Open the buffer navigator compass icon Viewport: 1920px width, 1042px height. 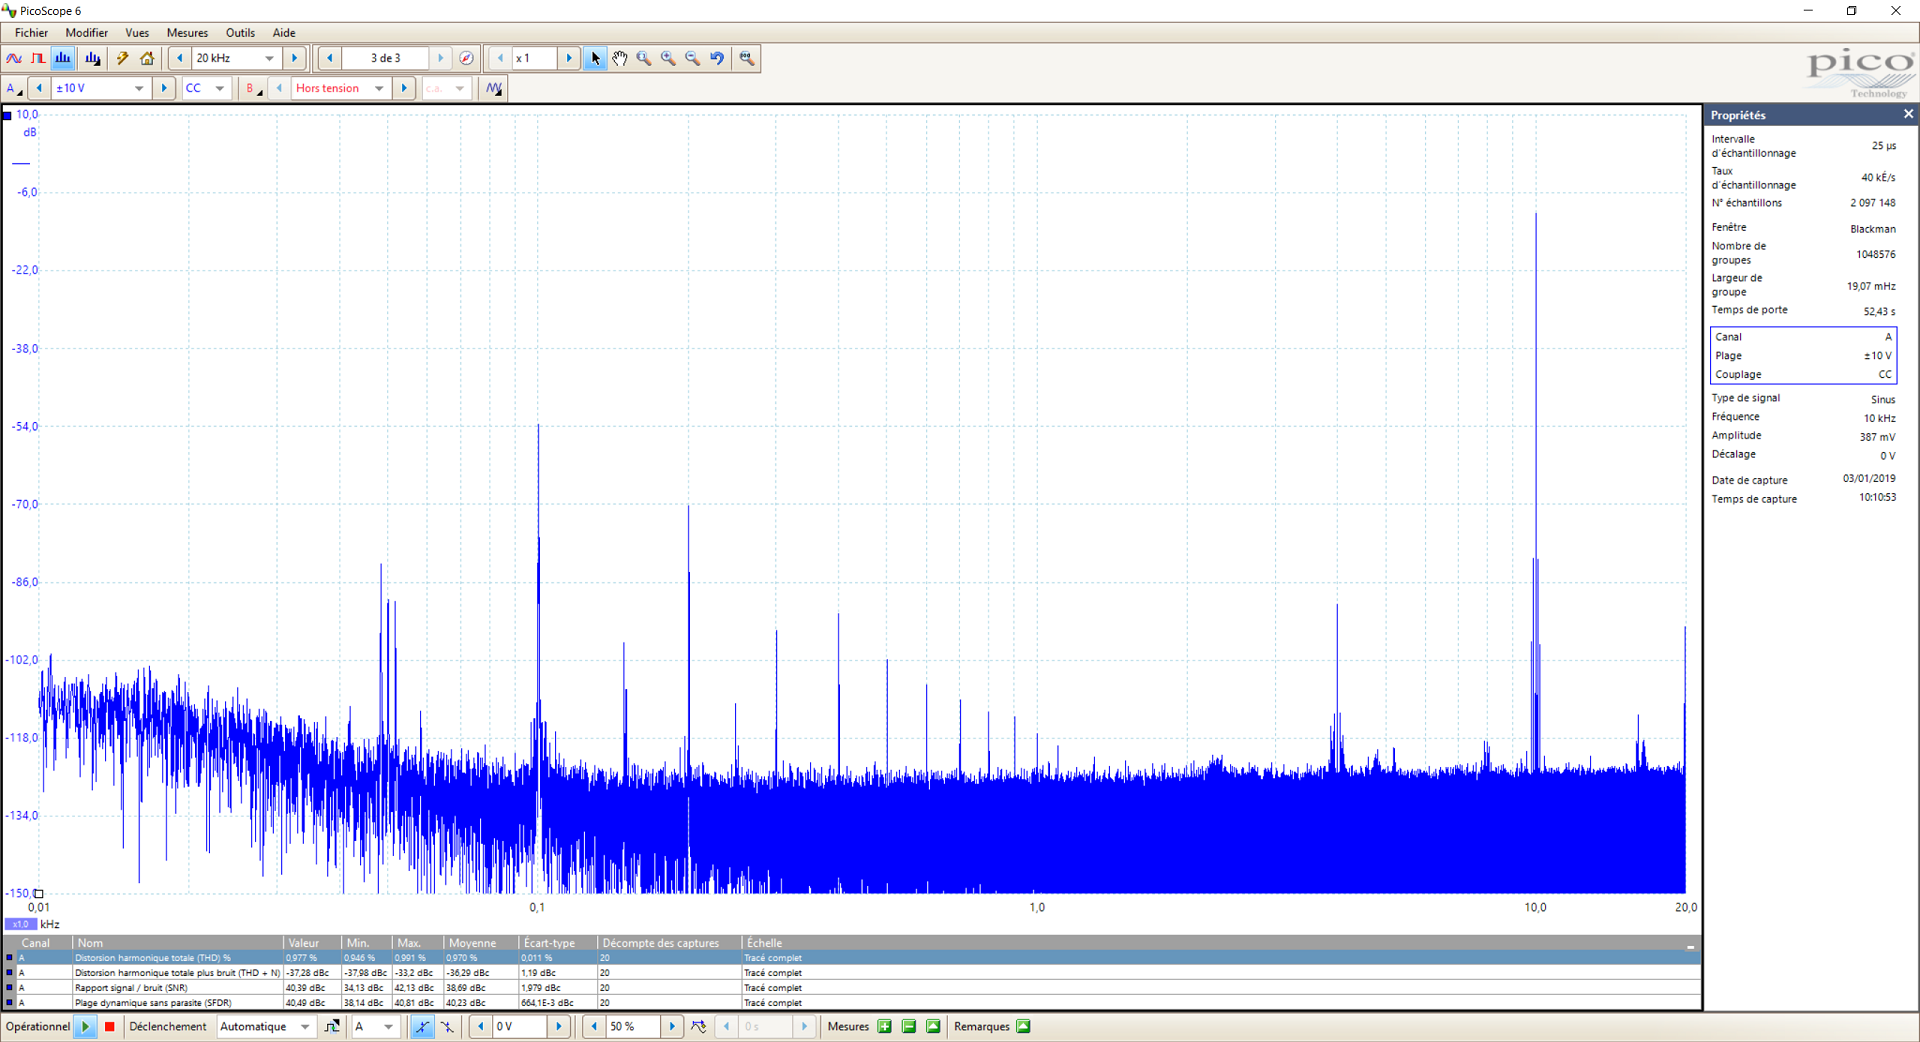click(x=466, y=58)
